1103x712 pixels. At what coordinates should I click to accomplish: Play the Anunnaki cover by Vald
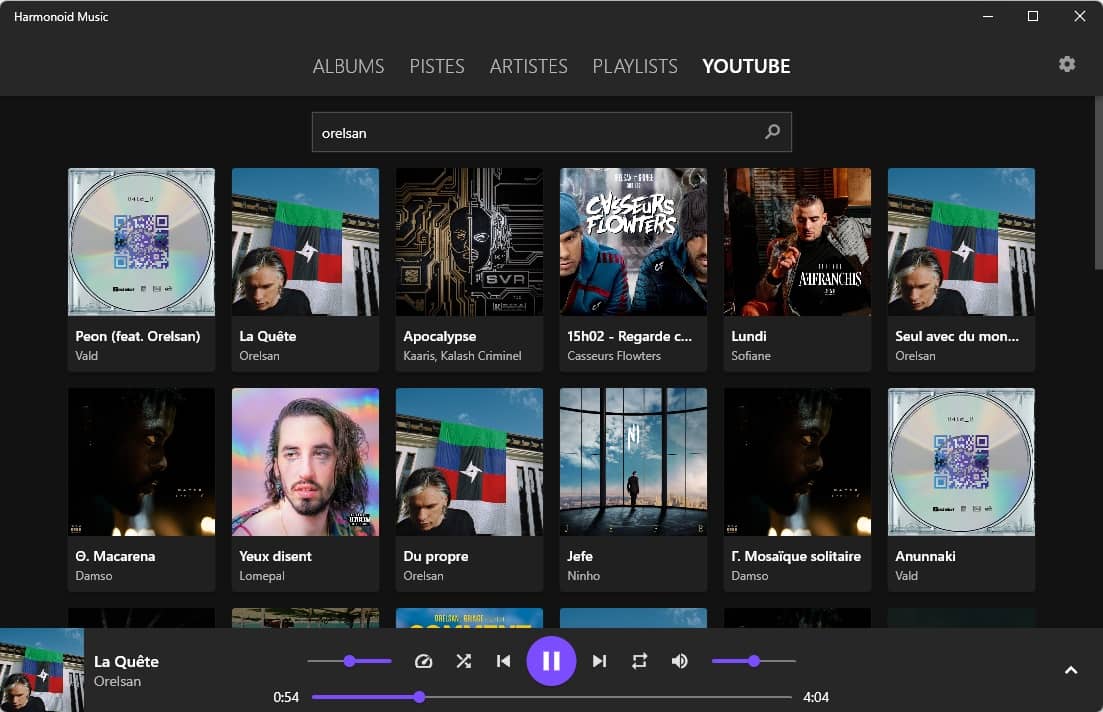pos(961,462)
